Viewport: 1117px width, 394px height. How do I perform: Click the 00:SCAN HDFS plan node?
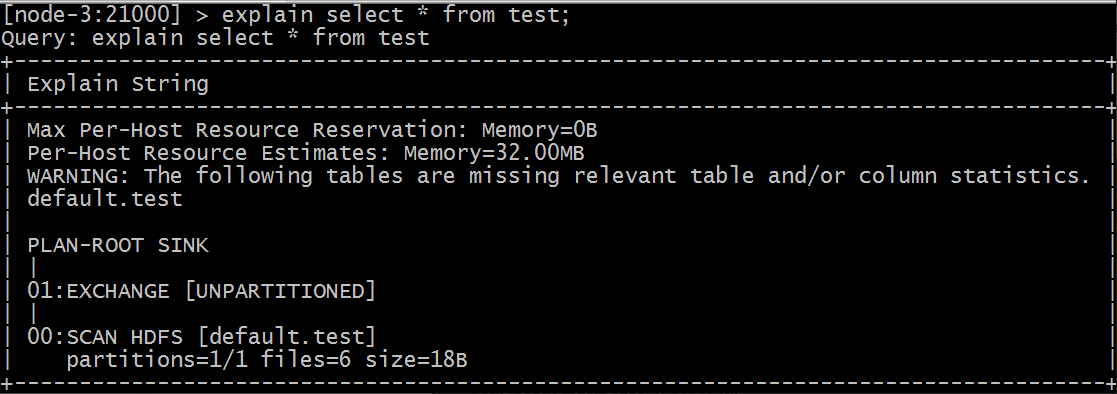[202, 336]
